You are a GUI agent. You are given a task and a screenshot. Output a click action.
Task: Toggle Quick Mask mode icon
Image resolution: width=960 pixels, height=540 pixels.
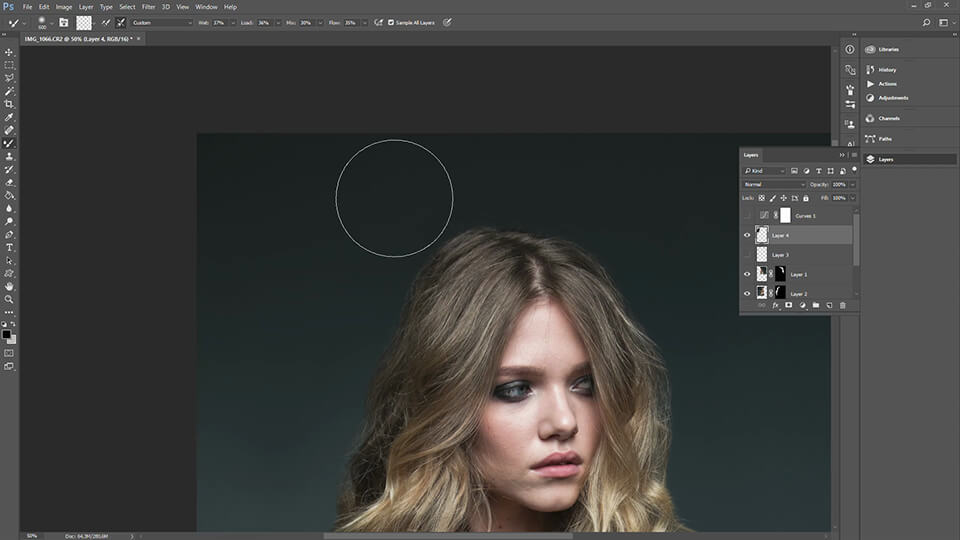pyautogui.click(x=9, y=353)
